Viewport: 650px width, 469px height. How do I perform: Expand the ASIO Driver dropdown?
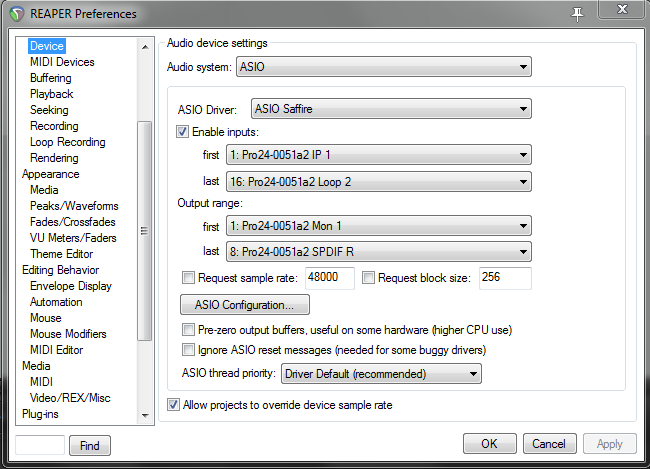pos(390,109)
